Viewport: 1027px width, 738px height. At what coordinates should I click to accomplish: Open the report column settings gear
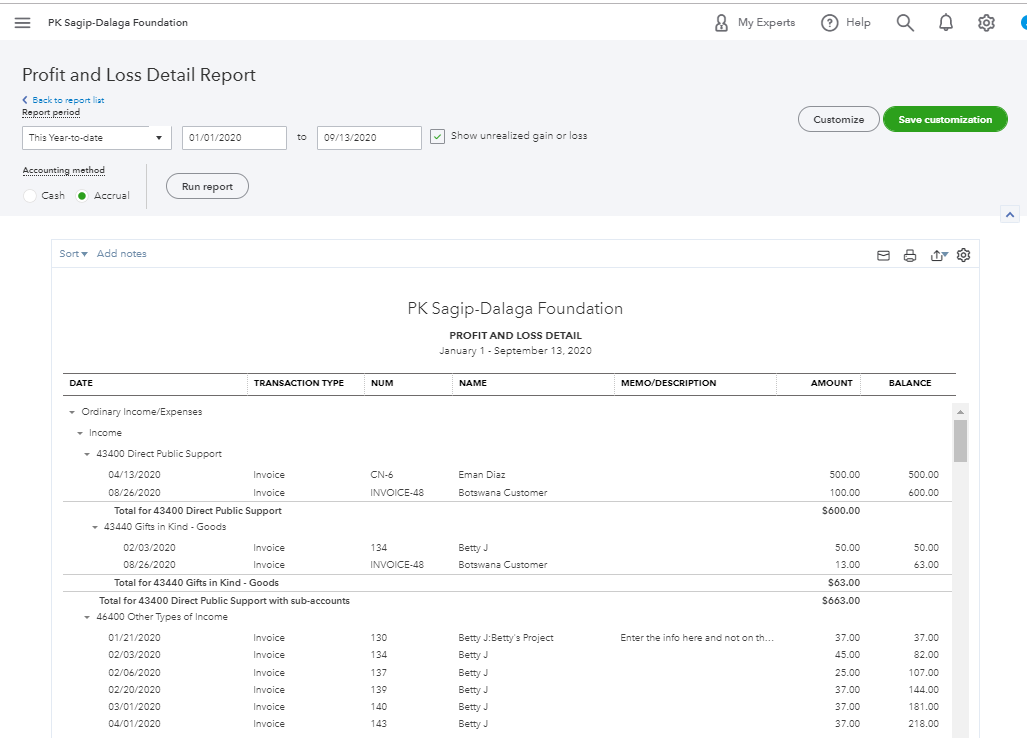coord(963,255)
